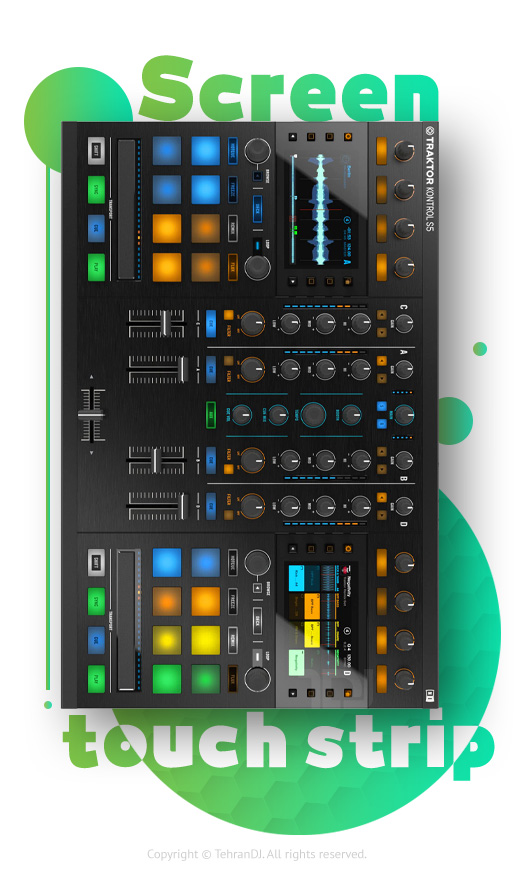The height and width of the screenshot is (870, 525).
Task: Turn the BROWSE encoder knob on deck A
Action: [258, 150]
